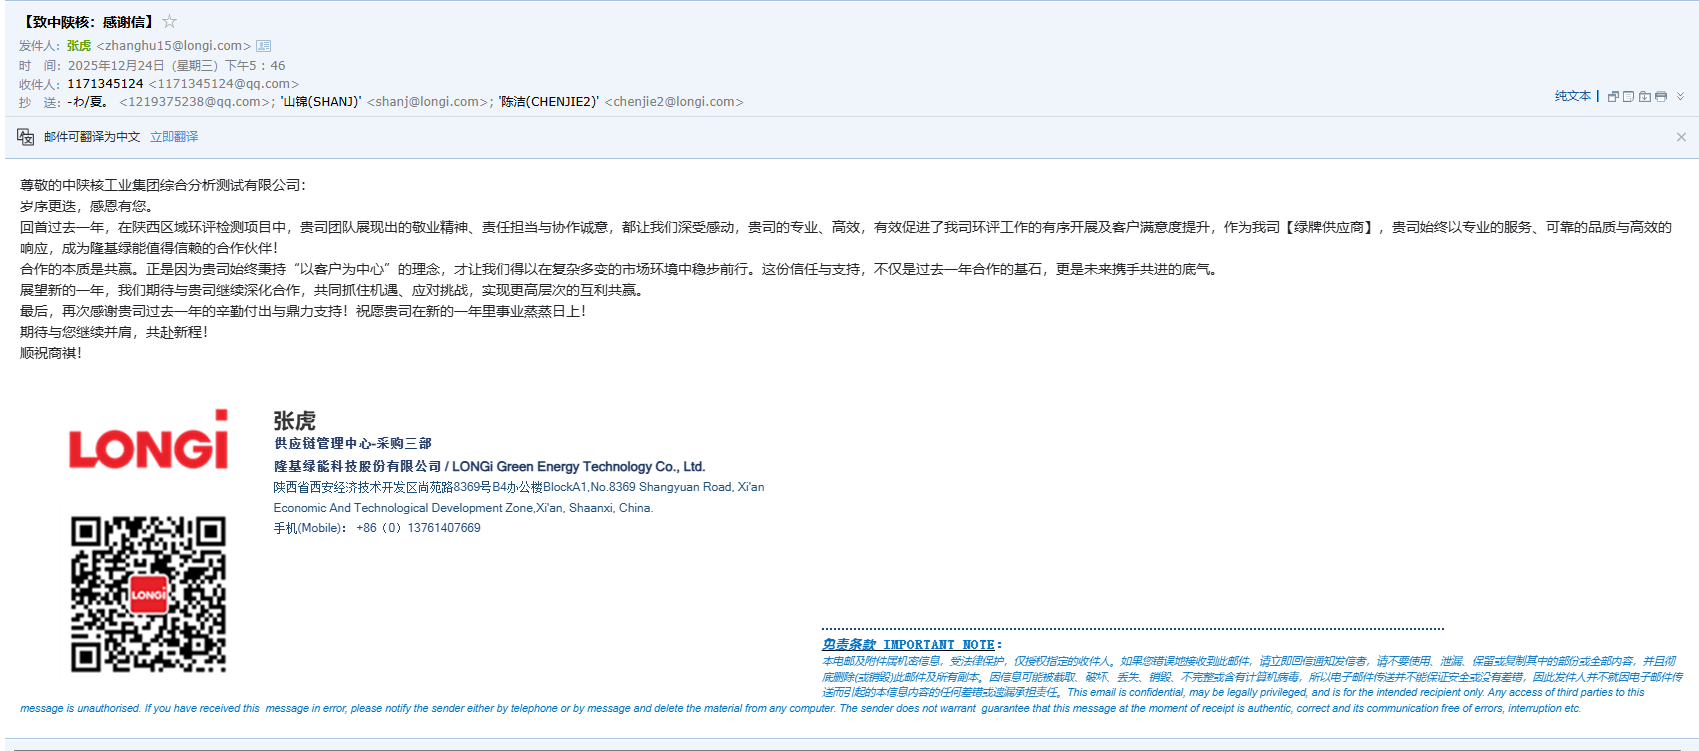Click sender name 张虎
Screen dimensions: 1699x751
click(x=79, y=46)
